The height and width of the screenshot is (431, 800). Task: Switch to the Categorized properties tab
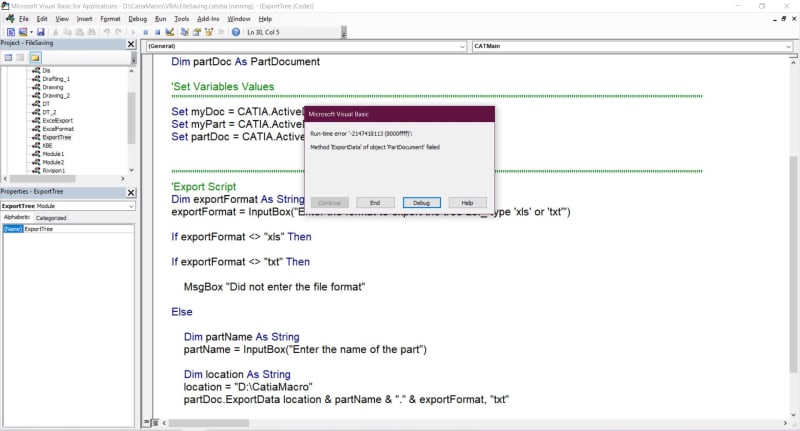(51, 218)
